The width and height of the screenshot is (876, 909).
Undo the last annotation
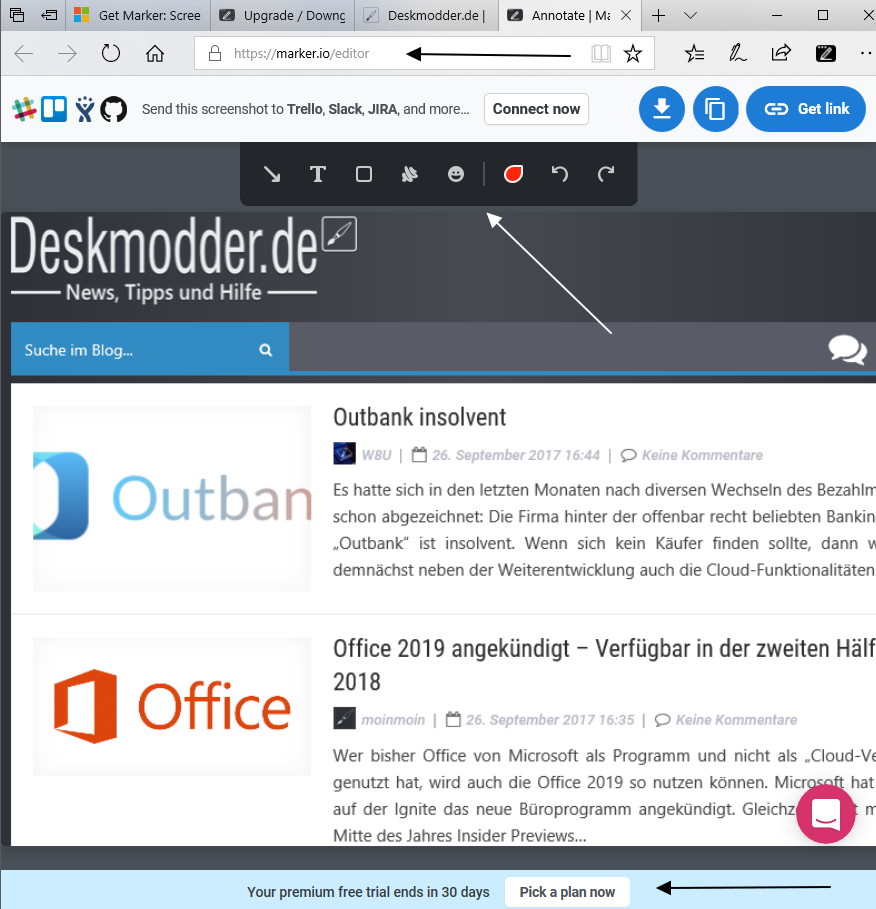tap(559, 174)
